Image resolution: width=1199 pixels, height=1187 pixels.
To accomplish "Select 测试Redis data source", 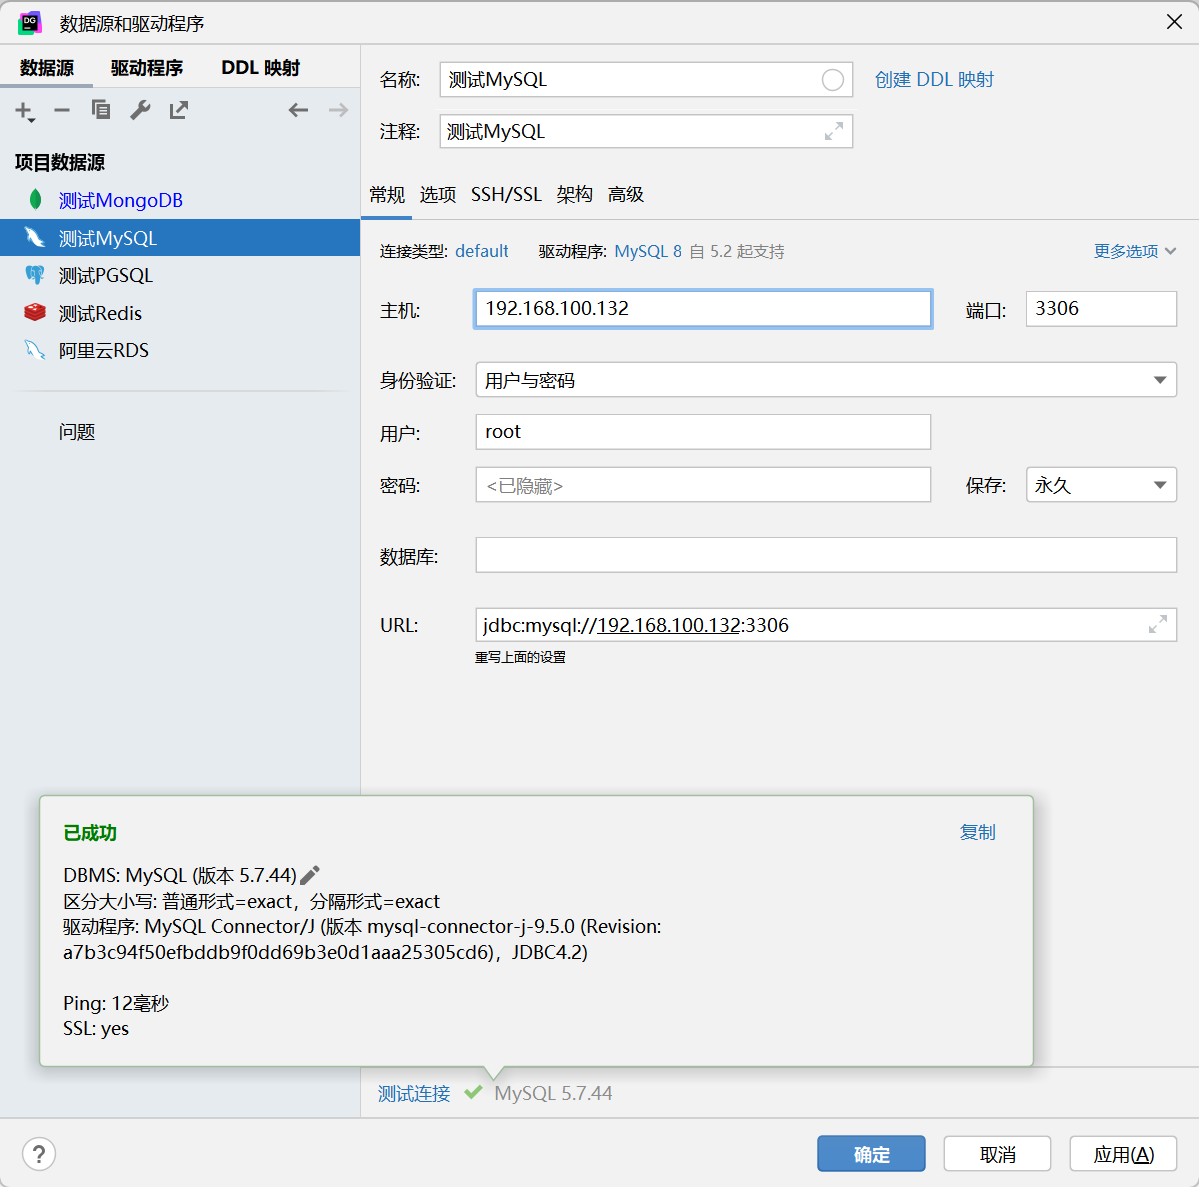I will 180,313.
